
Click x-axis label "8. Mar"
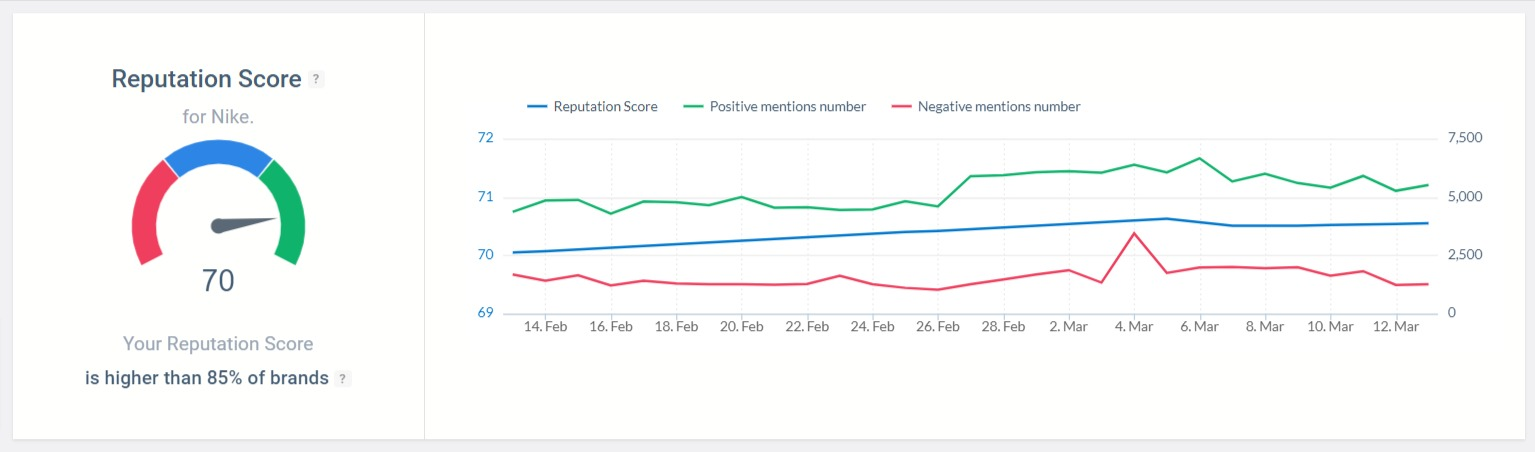[1264, 327]
